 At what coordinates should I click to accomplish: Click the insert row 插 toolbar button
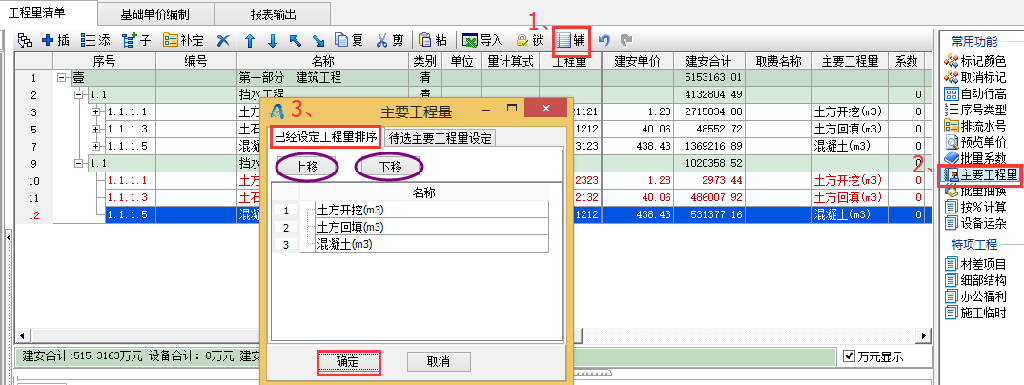[x=56, y=40]
